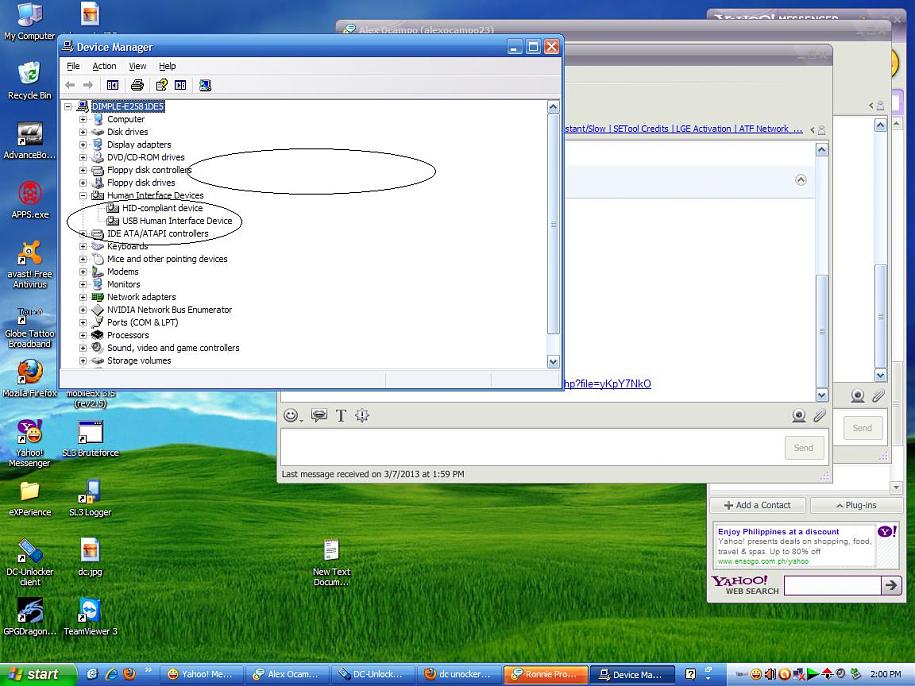The height and width of the screenshot is (686, 915).
Task: Click the Plug-ins button in Yahoo Messenger
Action: [855, 505]
